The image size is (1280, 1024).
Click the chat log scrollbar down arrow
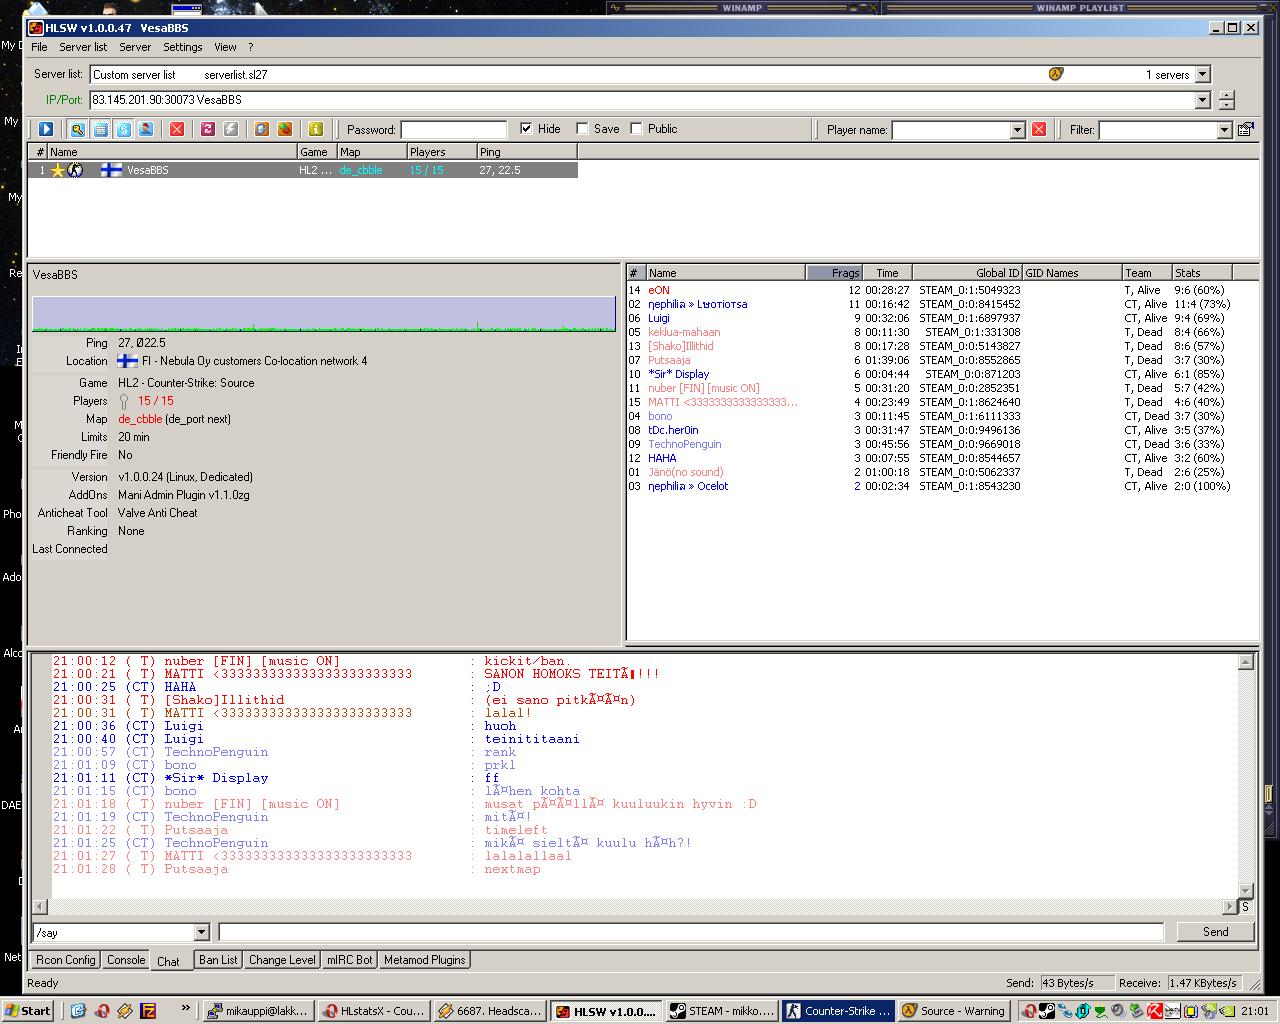click(x=1245, y=891)
